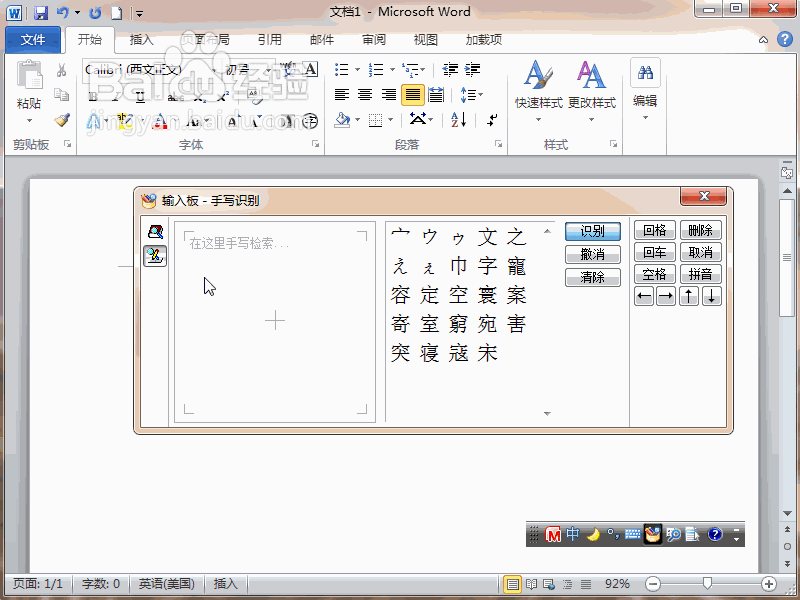800x600 pixels.
Task: Toggle Bold formatting
Action: coord(93,96)
